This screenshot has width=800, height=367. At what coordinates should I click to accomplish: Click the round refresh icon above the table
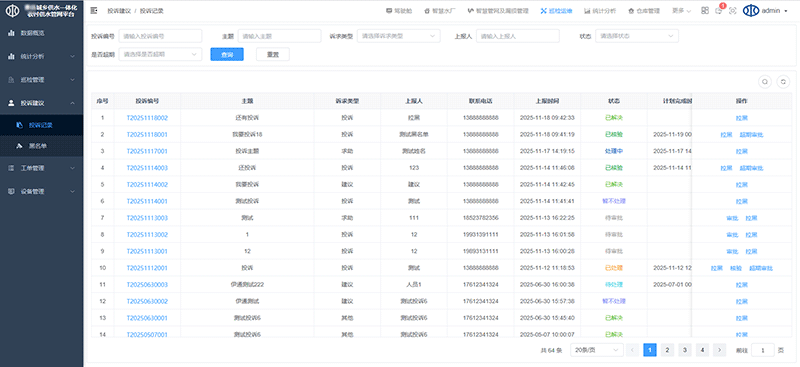pos(783,82)
